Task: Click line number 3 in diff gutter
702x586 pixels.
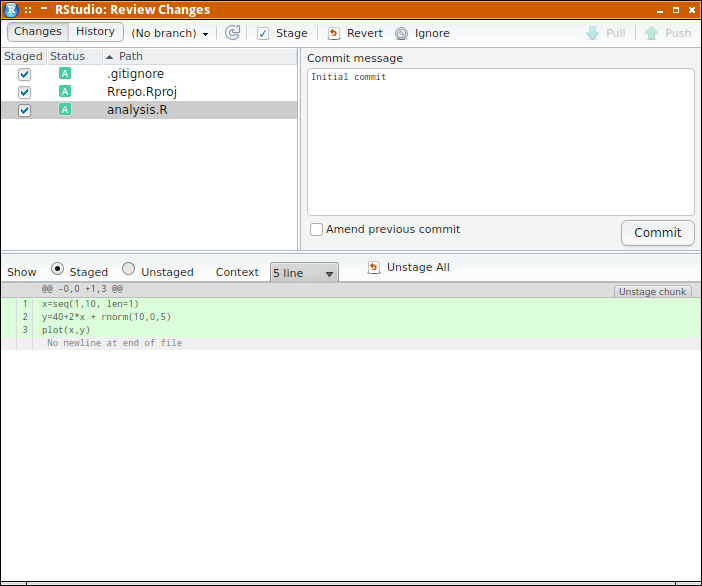Action: (x=25, y=330)
